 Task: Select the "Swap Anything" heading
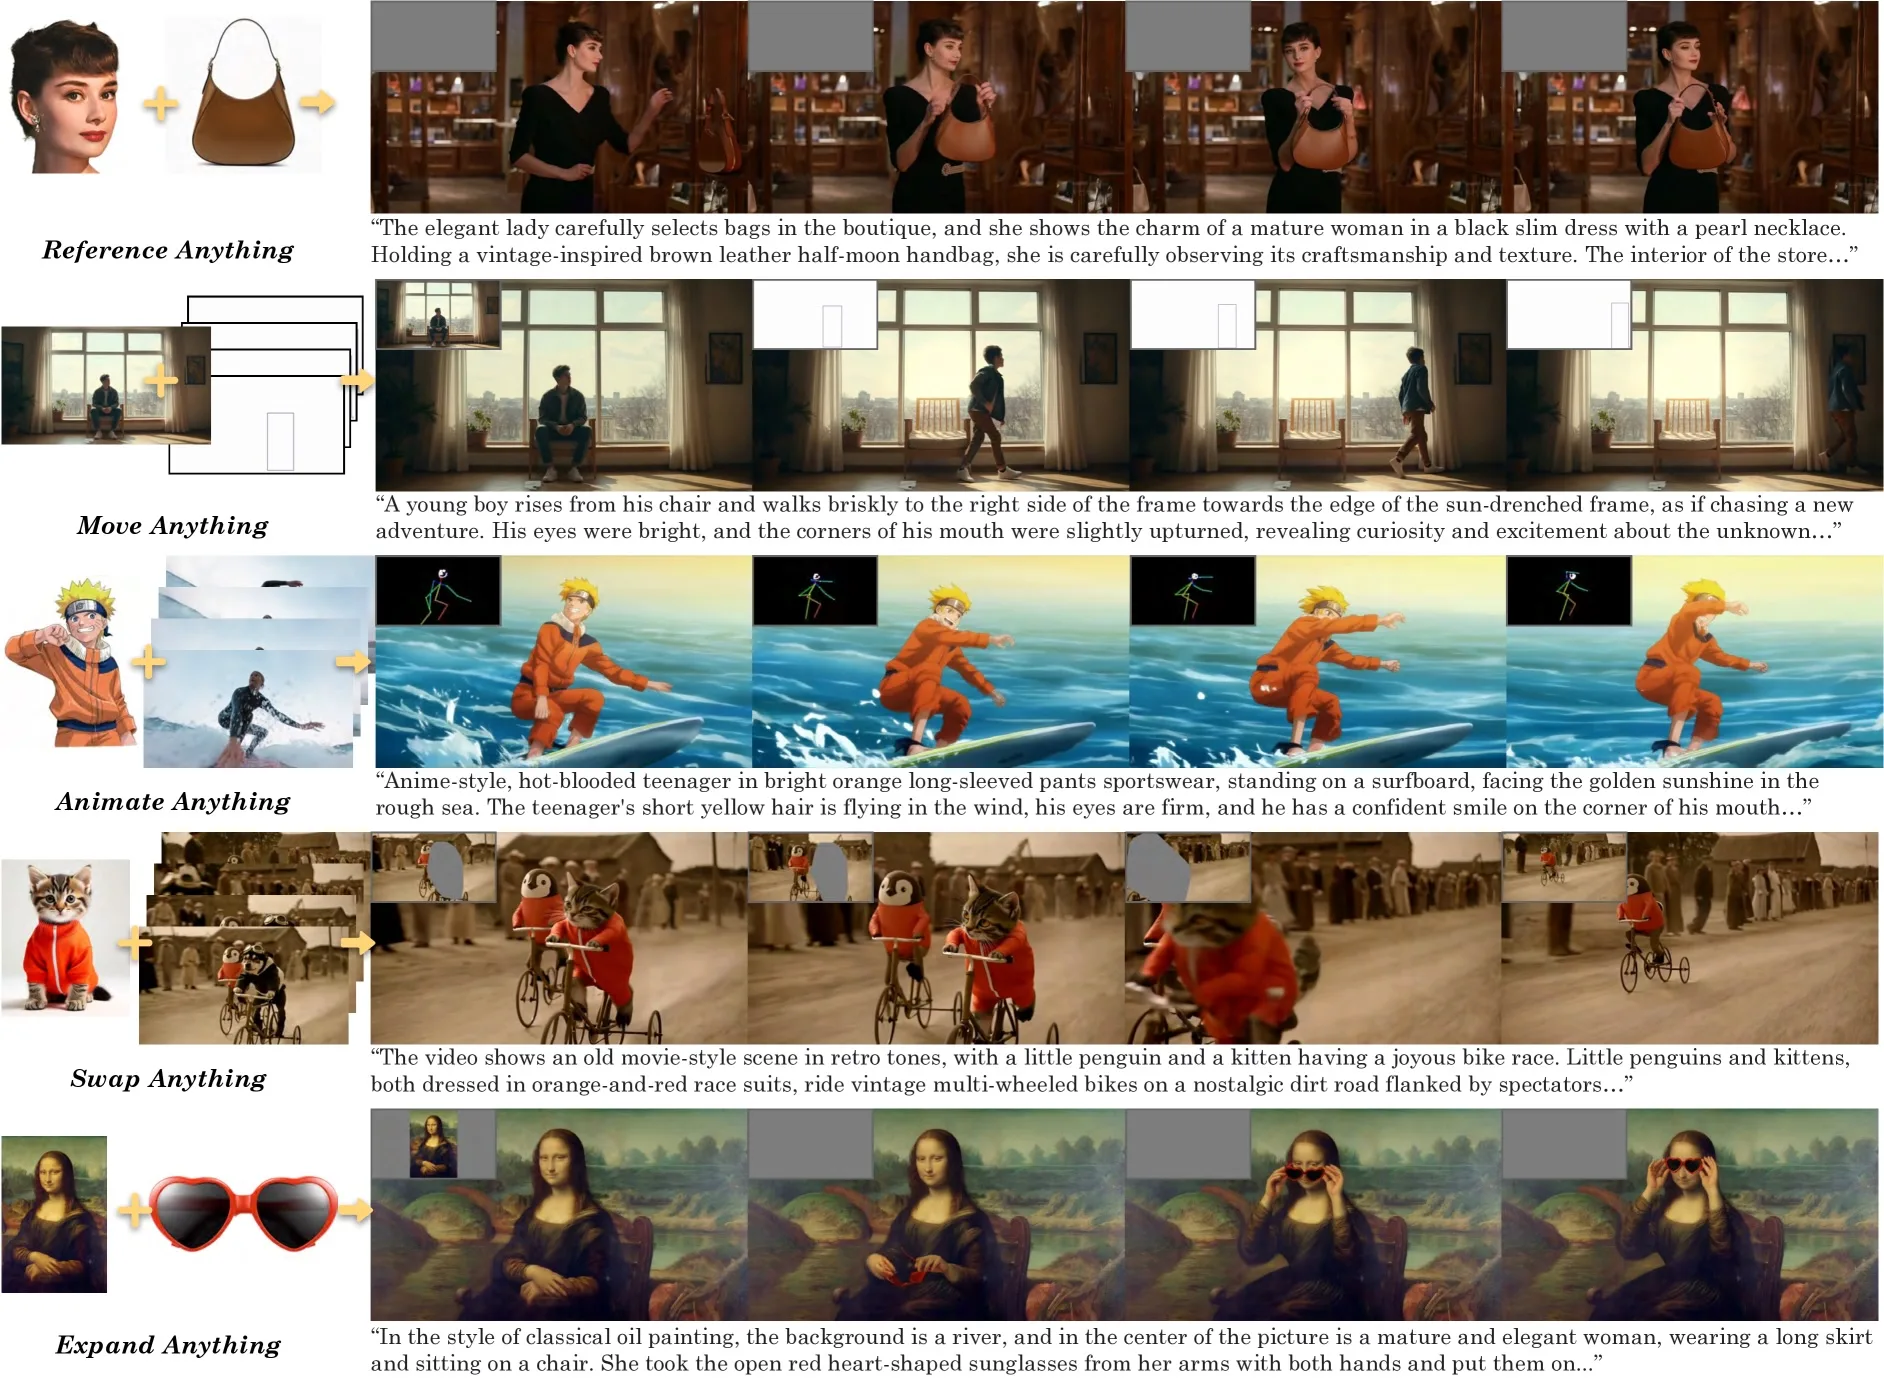pos(168,1079)
